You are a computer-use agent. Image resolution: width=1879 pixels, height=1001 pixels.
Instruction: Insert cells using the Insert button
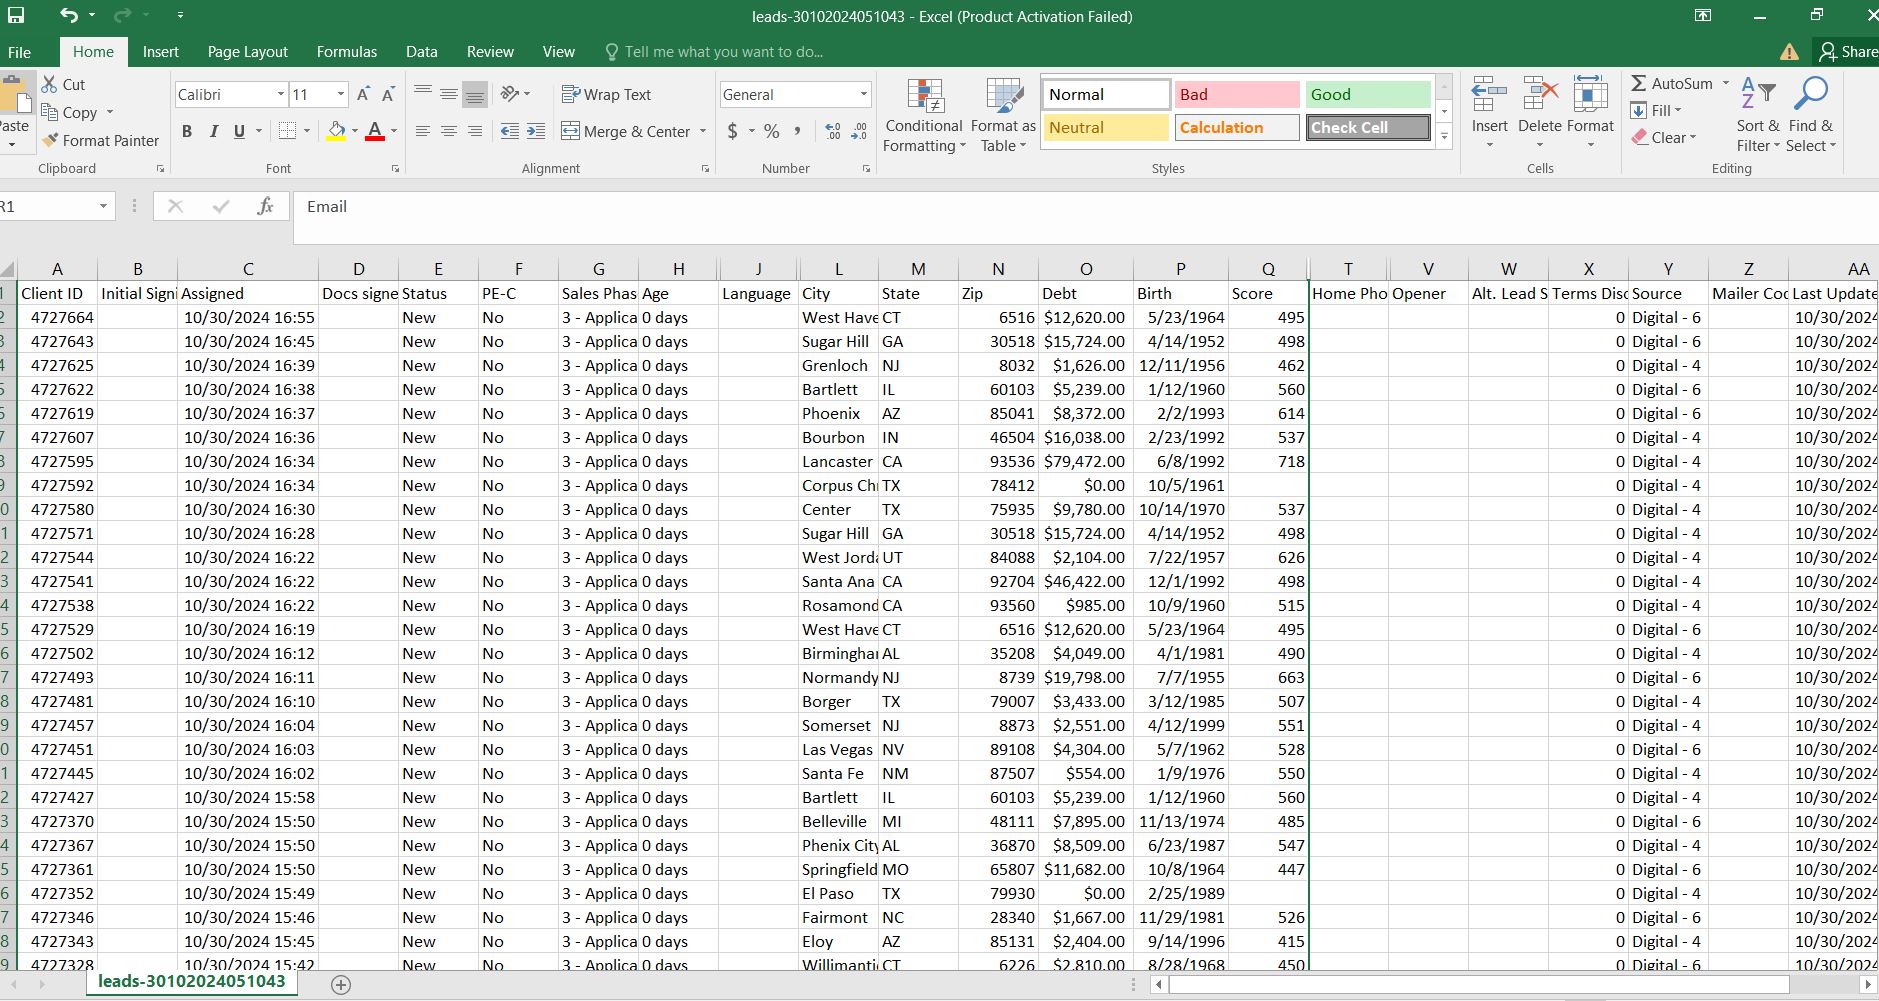[x=1489, y=114]
